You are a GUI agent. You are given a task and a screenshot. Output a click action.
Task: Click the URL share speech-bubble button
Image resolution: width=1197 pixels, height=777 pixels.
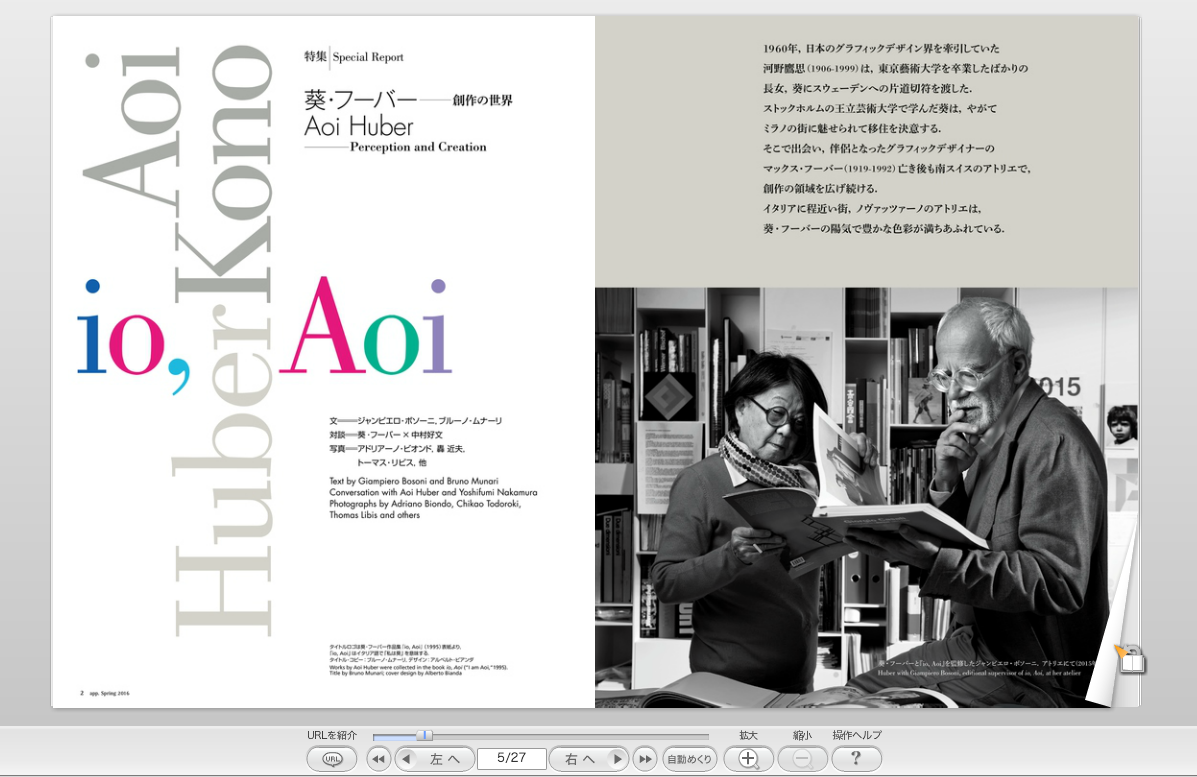[332, 759]
